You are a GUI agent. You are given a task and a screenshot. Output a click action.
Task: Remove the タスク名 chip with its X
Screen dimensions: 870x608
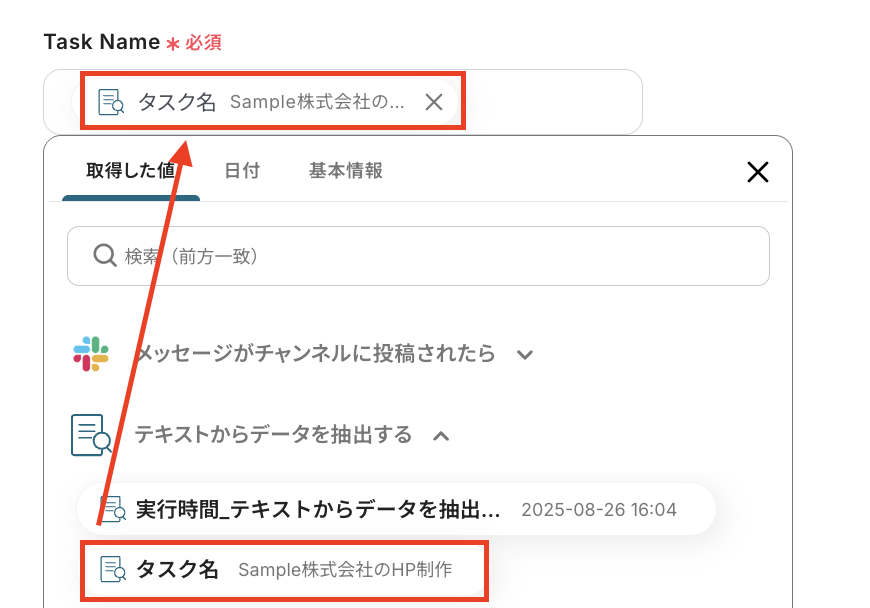pyautogui.click(x=433, y=102)
